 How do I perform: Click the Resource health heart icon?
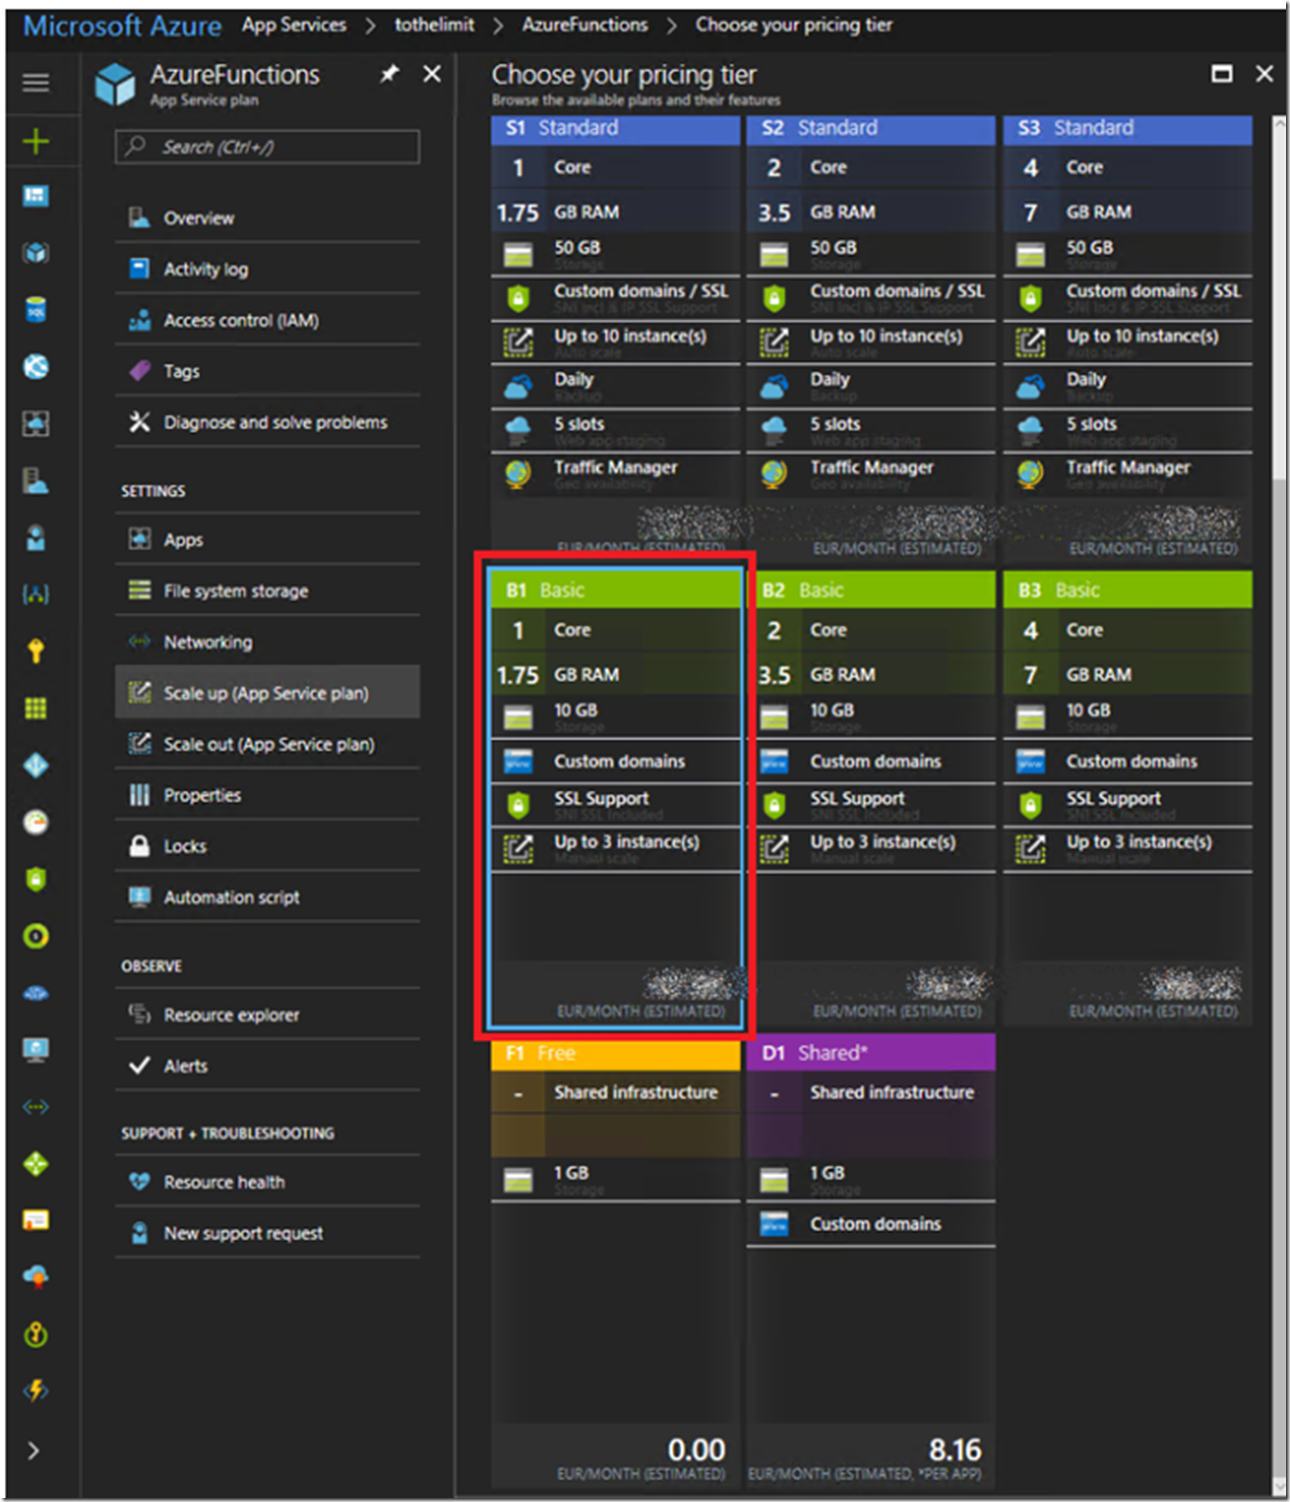[x=139, y=1182]
